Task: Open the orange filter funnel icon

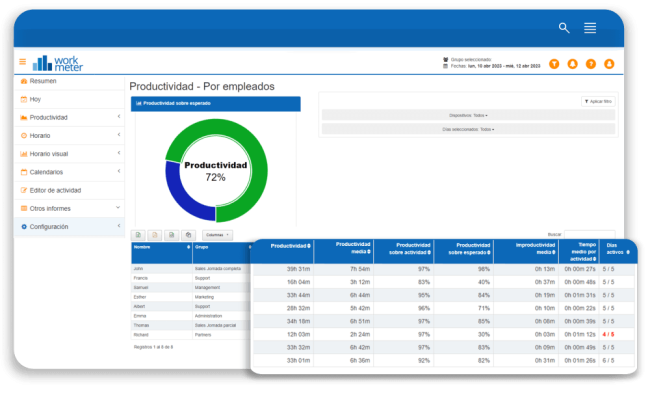Action: tap(554, 64)
